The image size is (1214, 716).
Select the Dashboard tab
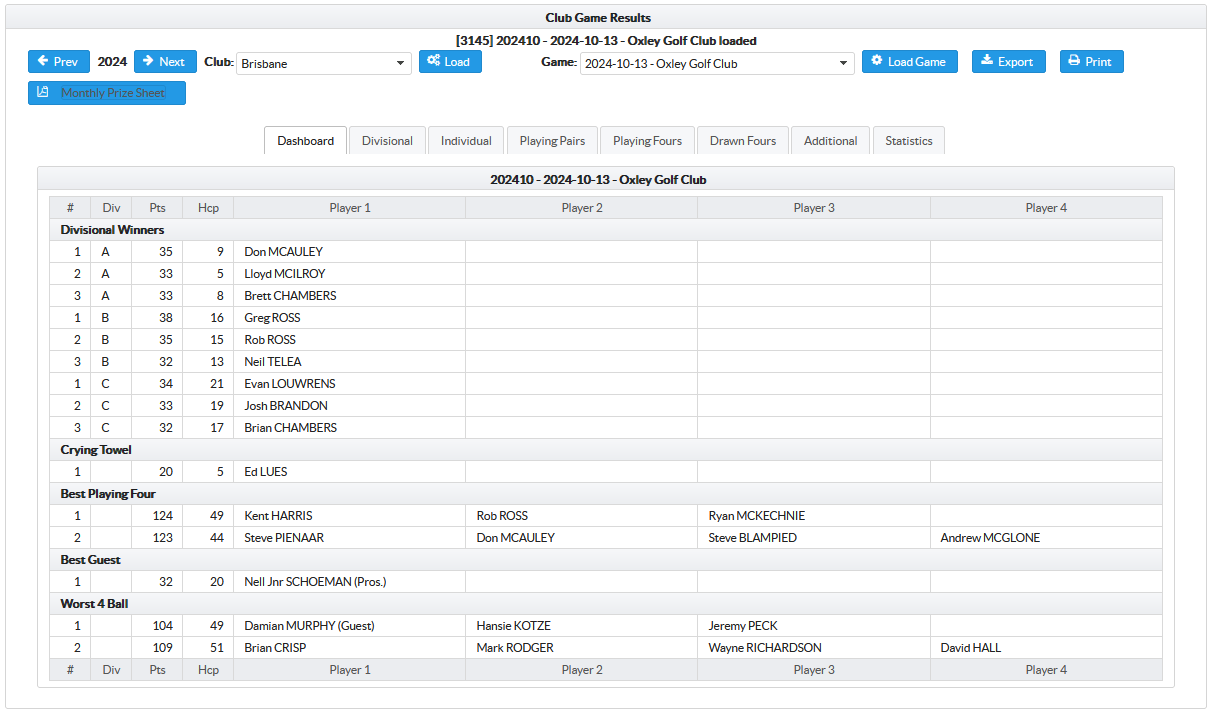[306, 141]
